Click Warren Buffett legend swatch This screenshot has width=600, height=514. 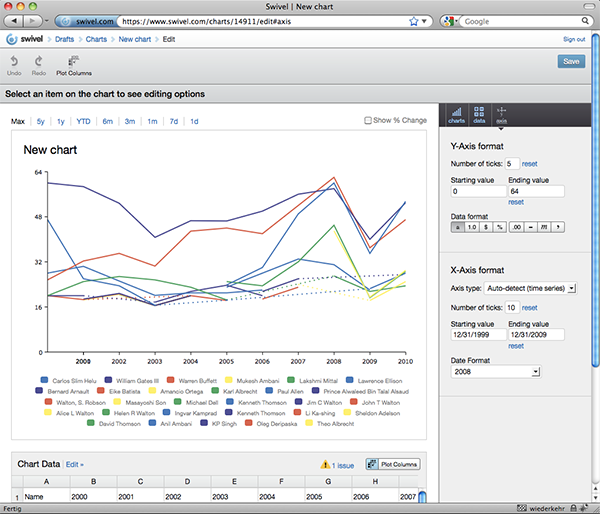[x=171, y=380]
